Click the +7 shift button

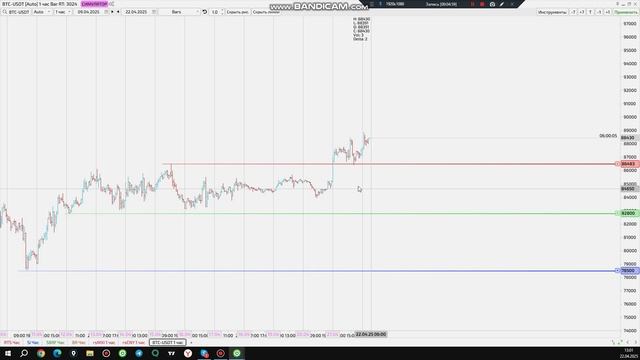click(582, 12)
